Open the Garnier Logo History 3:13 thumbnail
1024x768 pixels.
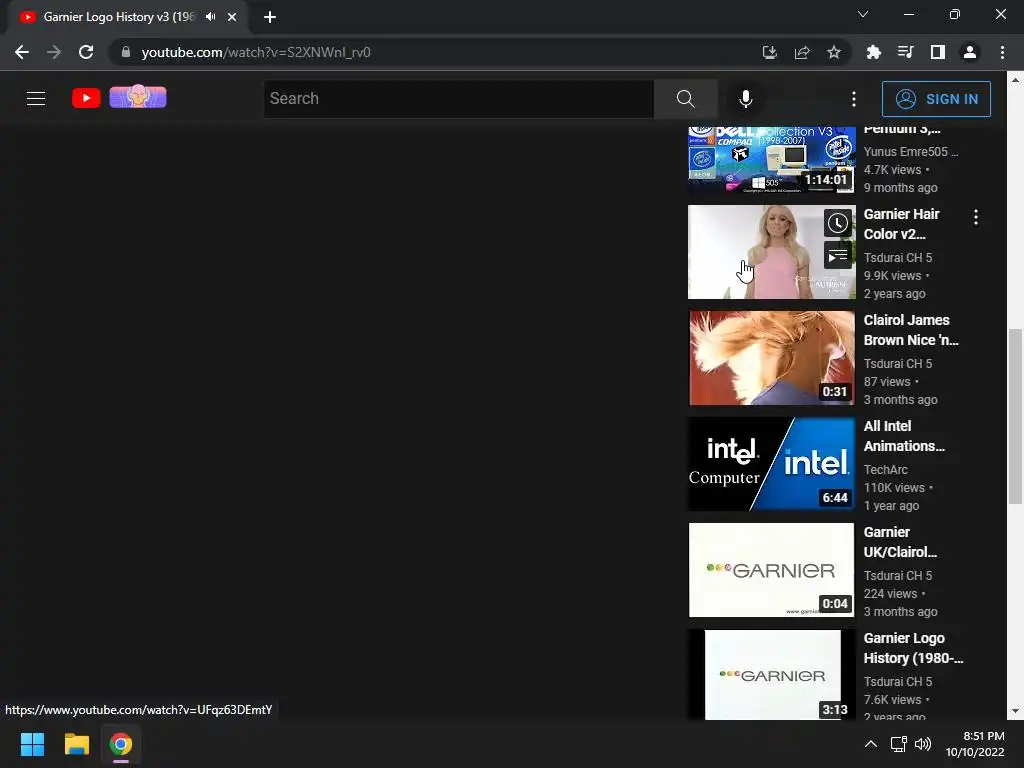[x=771, y=675]
